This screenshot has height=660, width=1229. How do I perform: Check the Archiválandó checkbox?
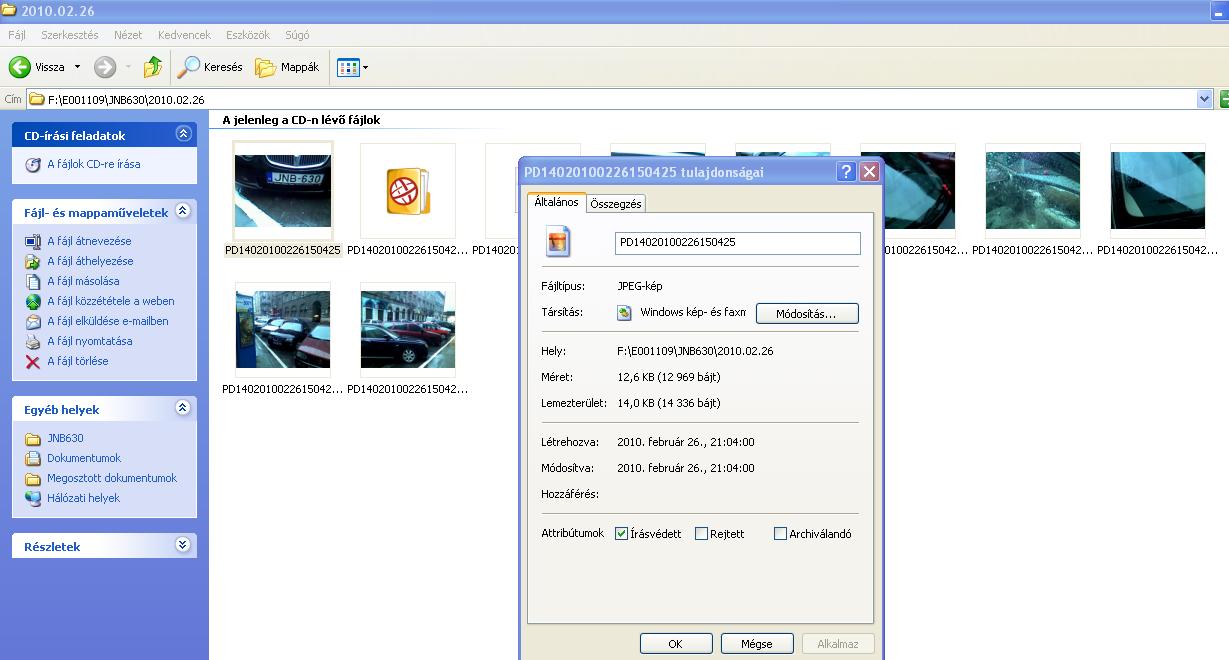click(780, 534)
